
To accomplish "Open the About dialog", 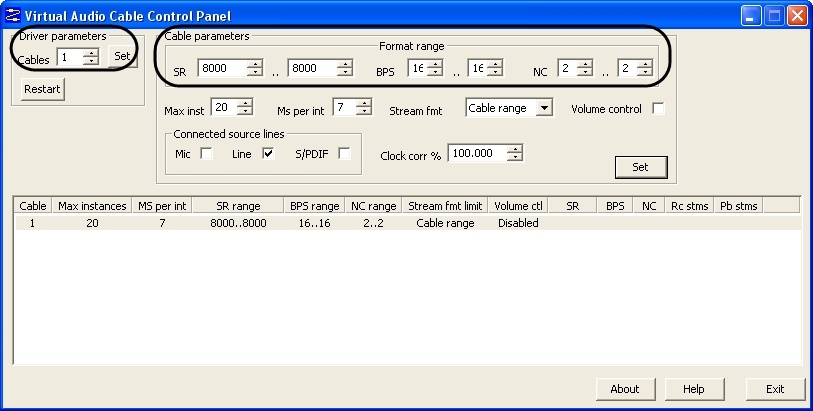I will point(624,389).
